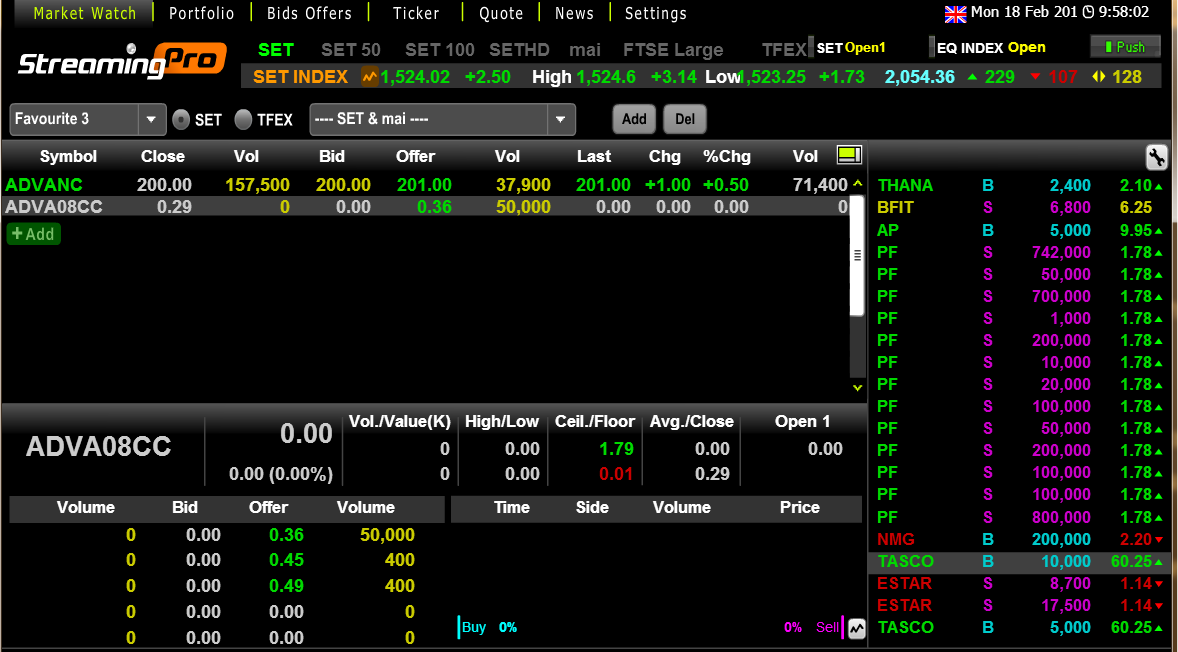Click the watchlist vertical scrollbar handle
The width and height of the screenshot is (1178, 652).
coord(857,255)
